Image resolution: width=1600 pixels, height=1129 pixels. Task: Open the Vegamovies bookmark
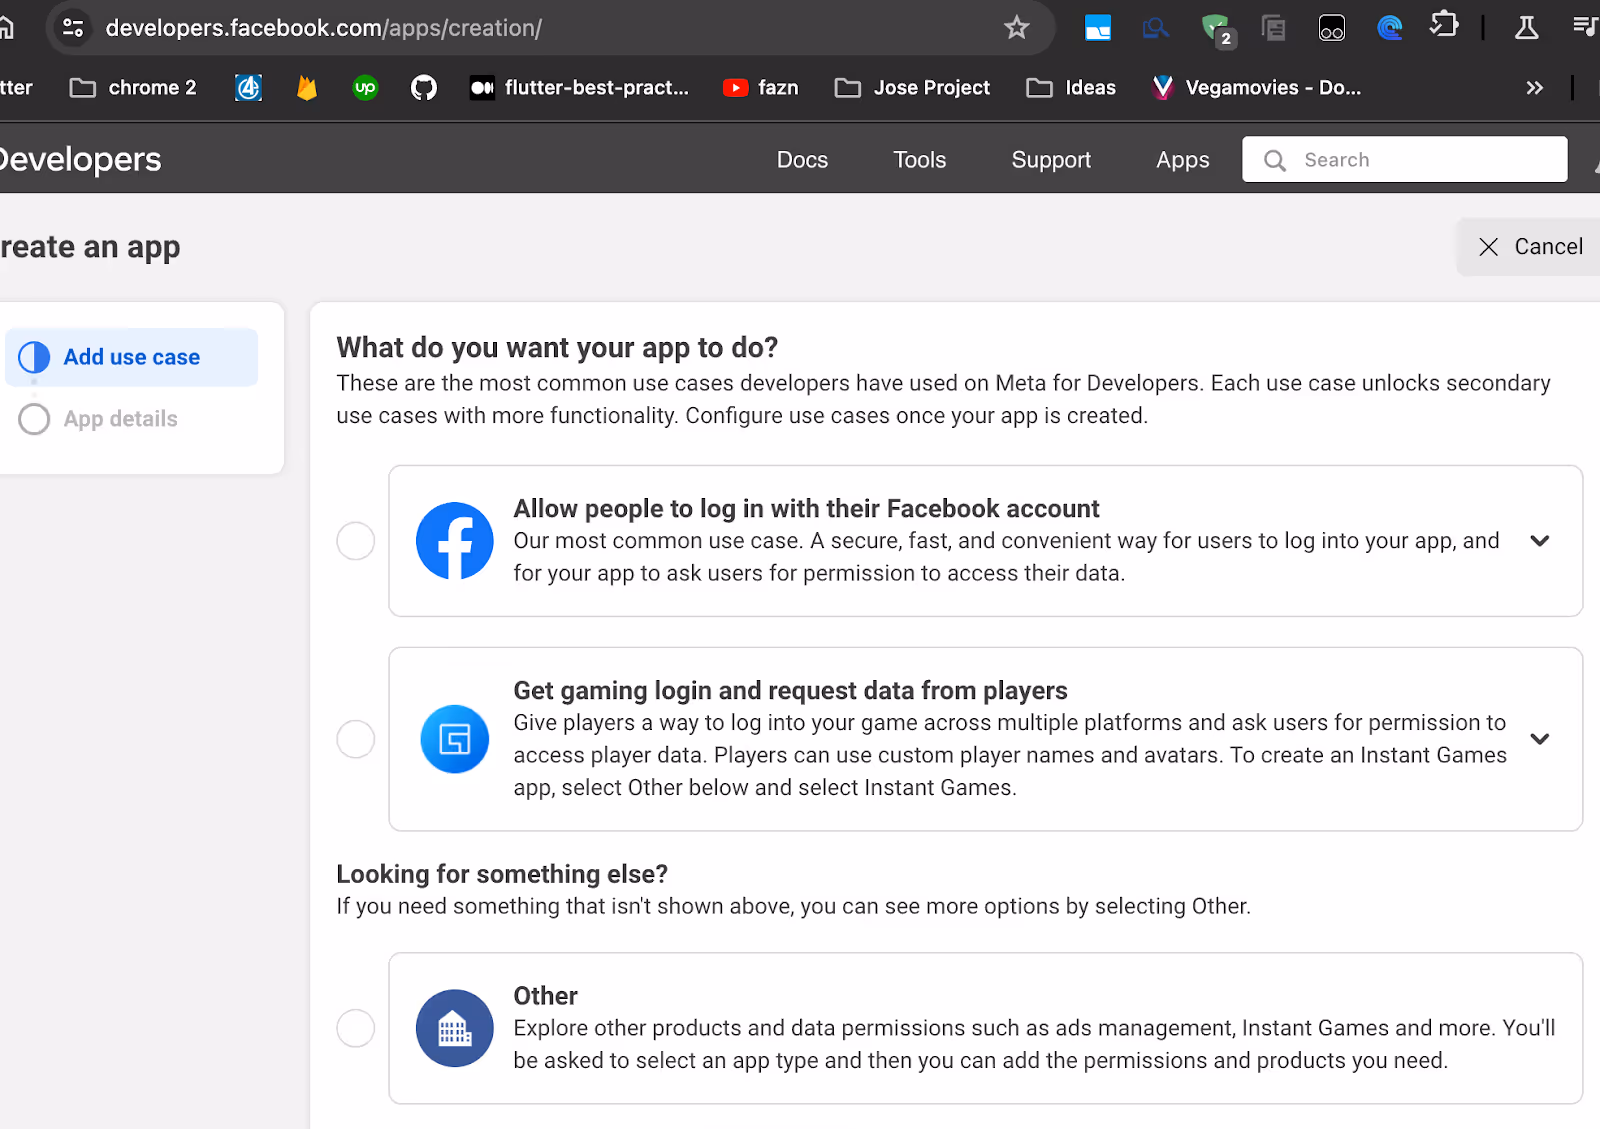1257,88
